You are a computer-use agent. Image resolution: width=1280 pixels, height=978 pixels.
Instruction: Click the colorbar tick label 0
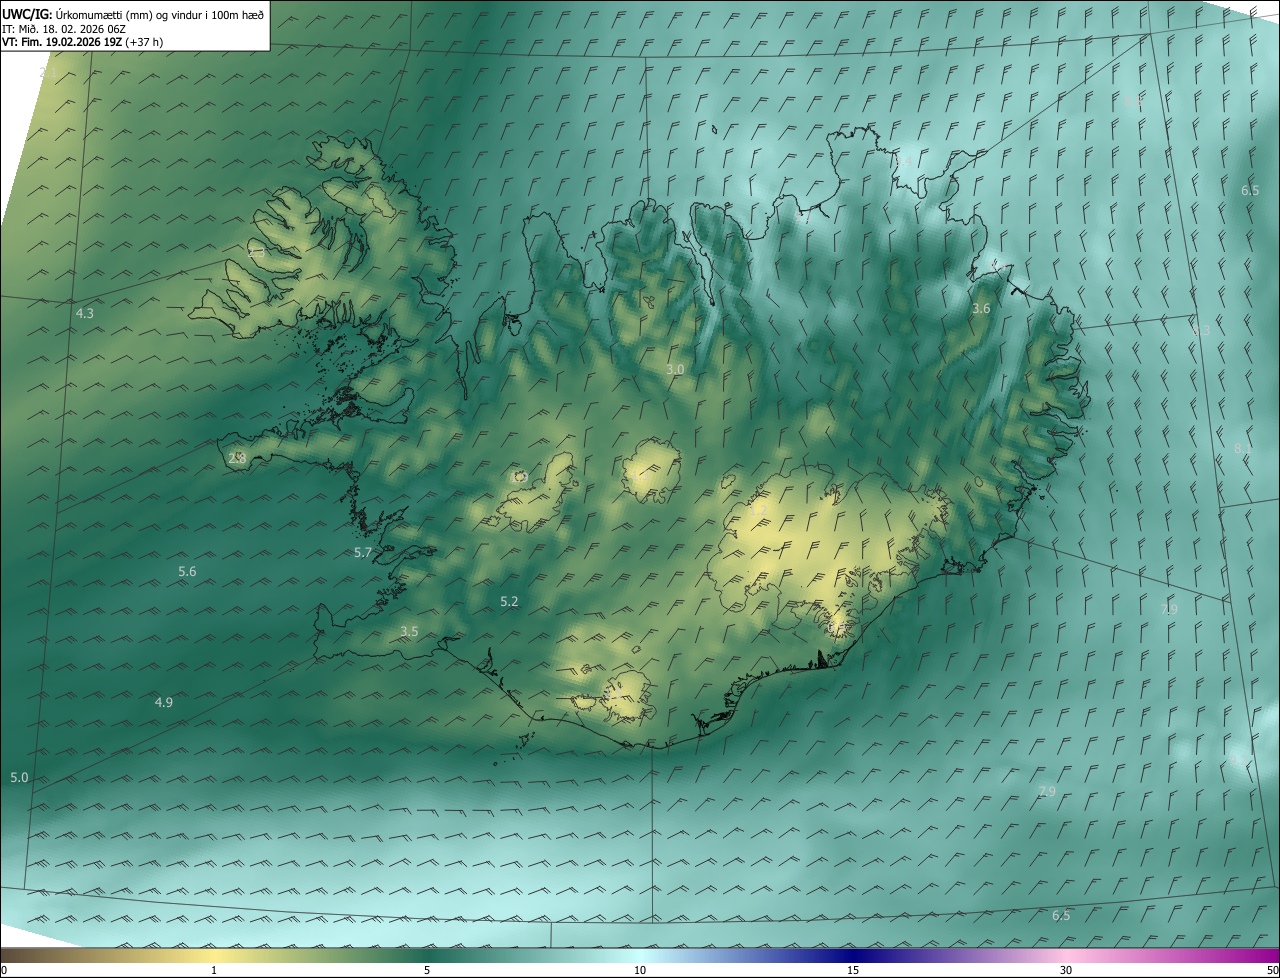click(4, 970)
